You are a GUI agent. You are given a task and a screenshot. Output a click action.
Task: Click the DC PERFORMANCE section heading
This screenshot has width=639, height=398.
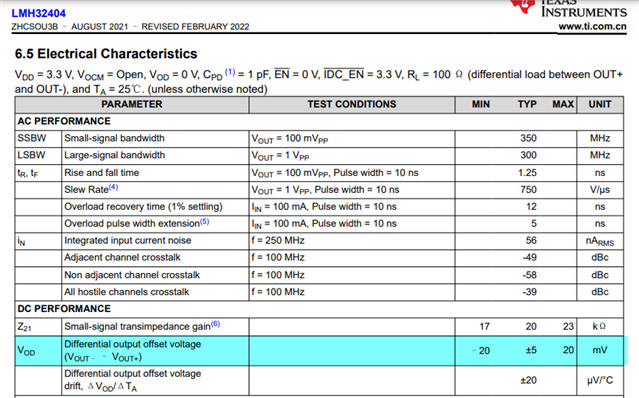(x=64, y=309)
